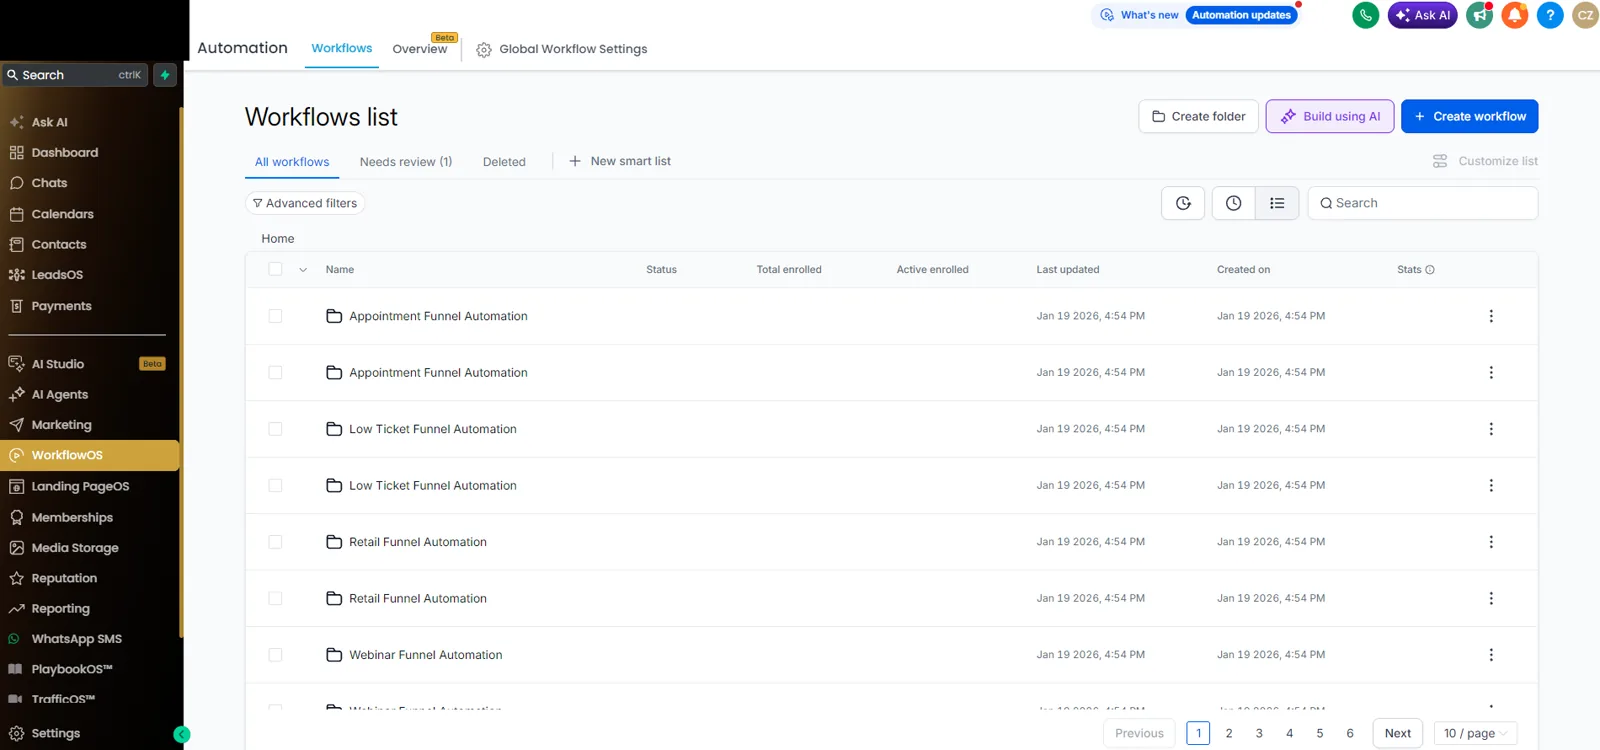1600x750 pixels.
Task: Click the Build using AI button
Action: point(1330,116)
